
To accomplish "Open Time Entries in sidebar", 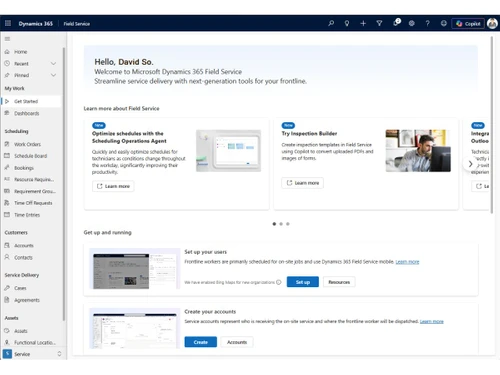I will (31, 215).
